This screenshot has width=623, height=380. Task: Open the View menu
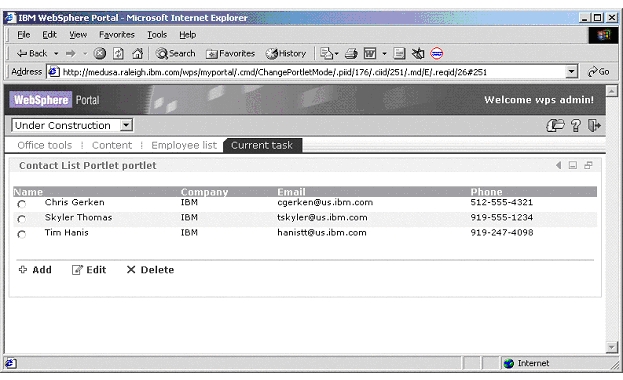[78, 35]
